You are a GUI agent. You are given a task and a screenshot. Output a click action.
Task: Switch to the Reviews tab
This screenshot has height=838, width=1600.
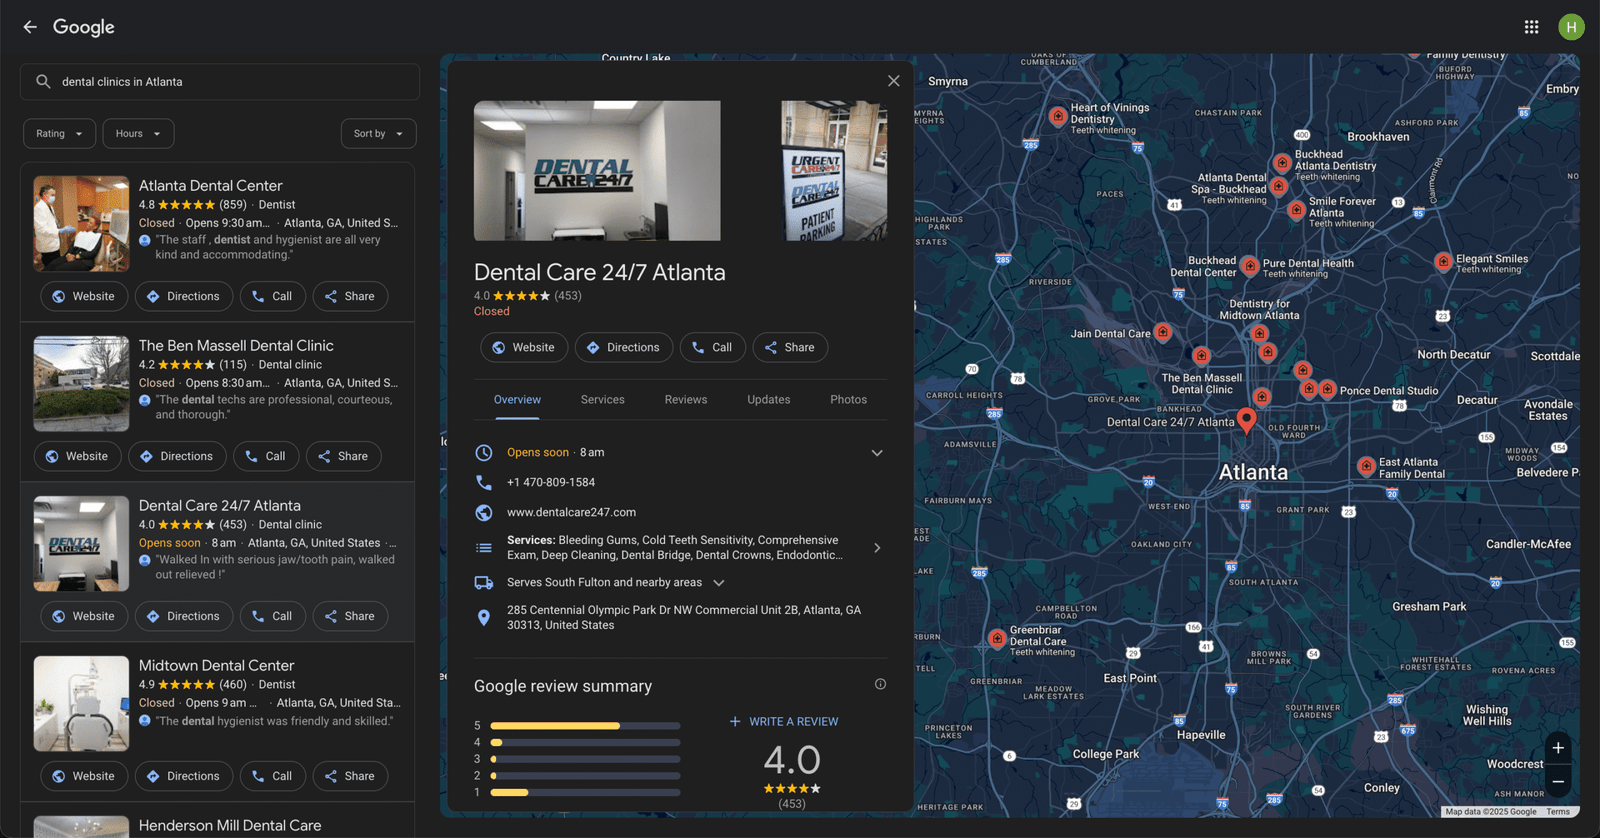[686, 399]
